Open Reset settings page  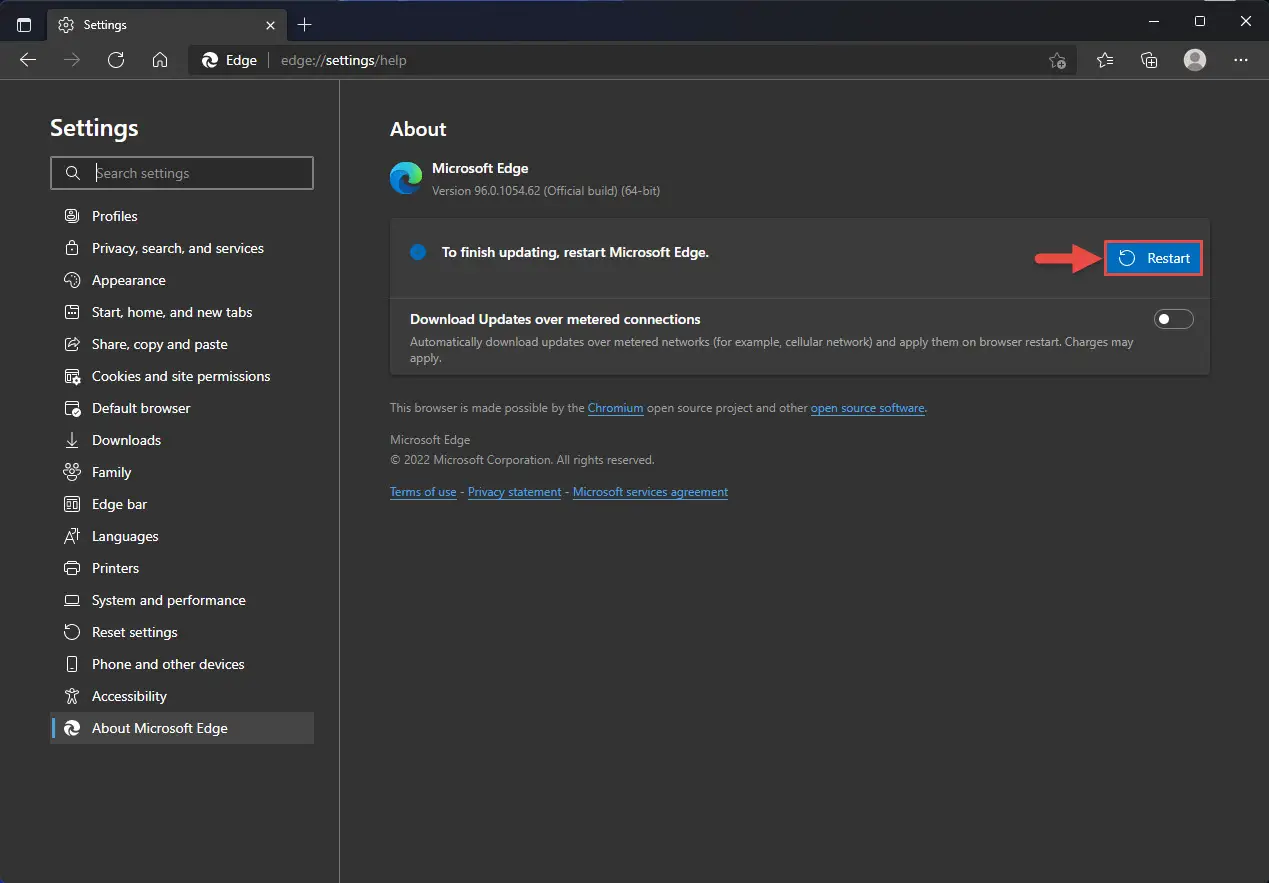[x=182, y=632]
